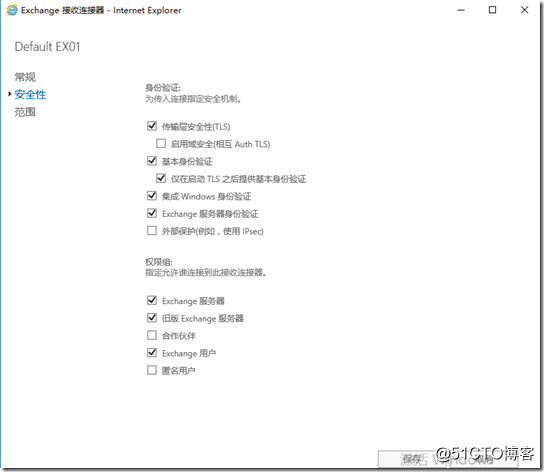
Task: Click the 取消 button
Action: 484,459
